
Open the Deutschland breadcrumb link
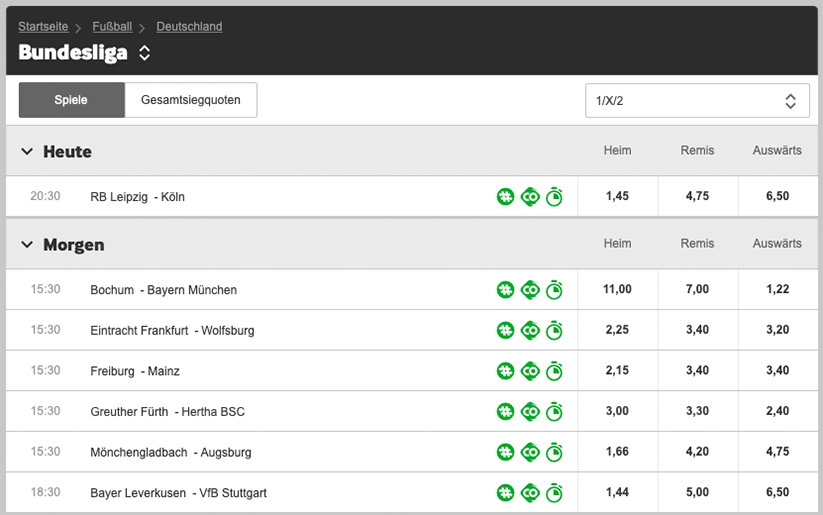click(189, 26)
